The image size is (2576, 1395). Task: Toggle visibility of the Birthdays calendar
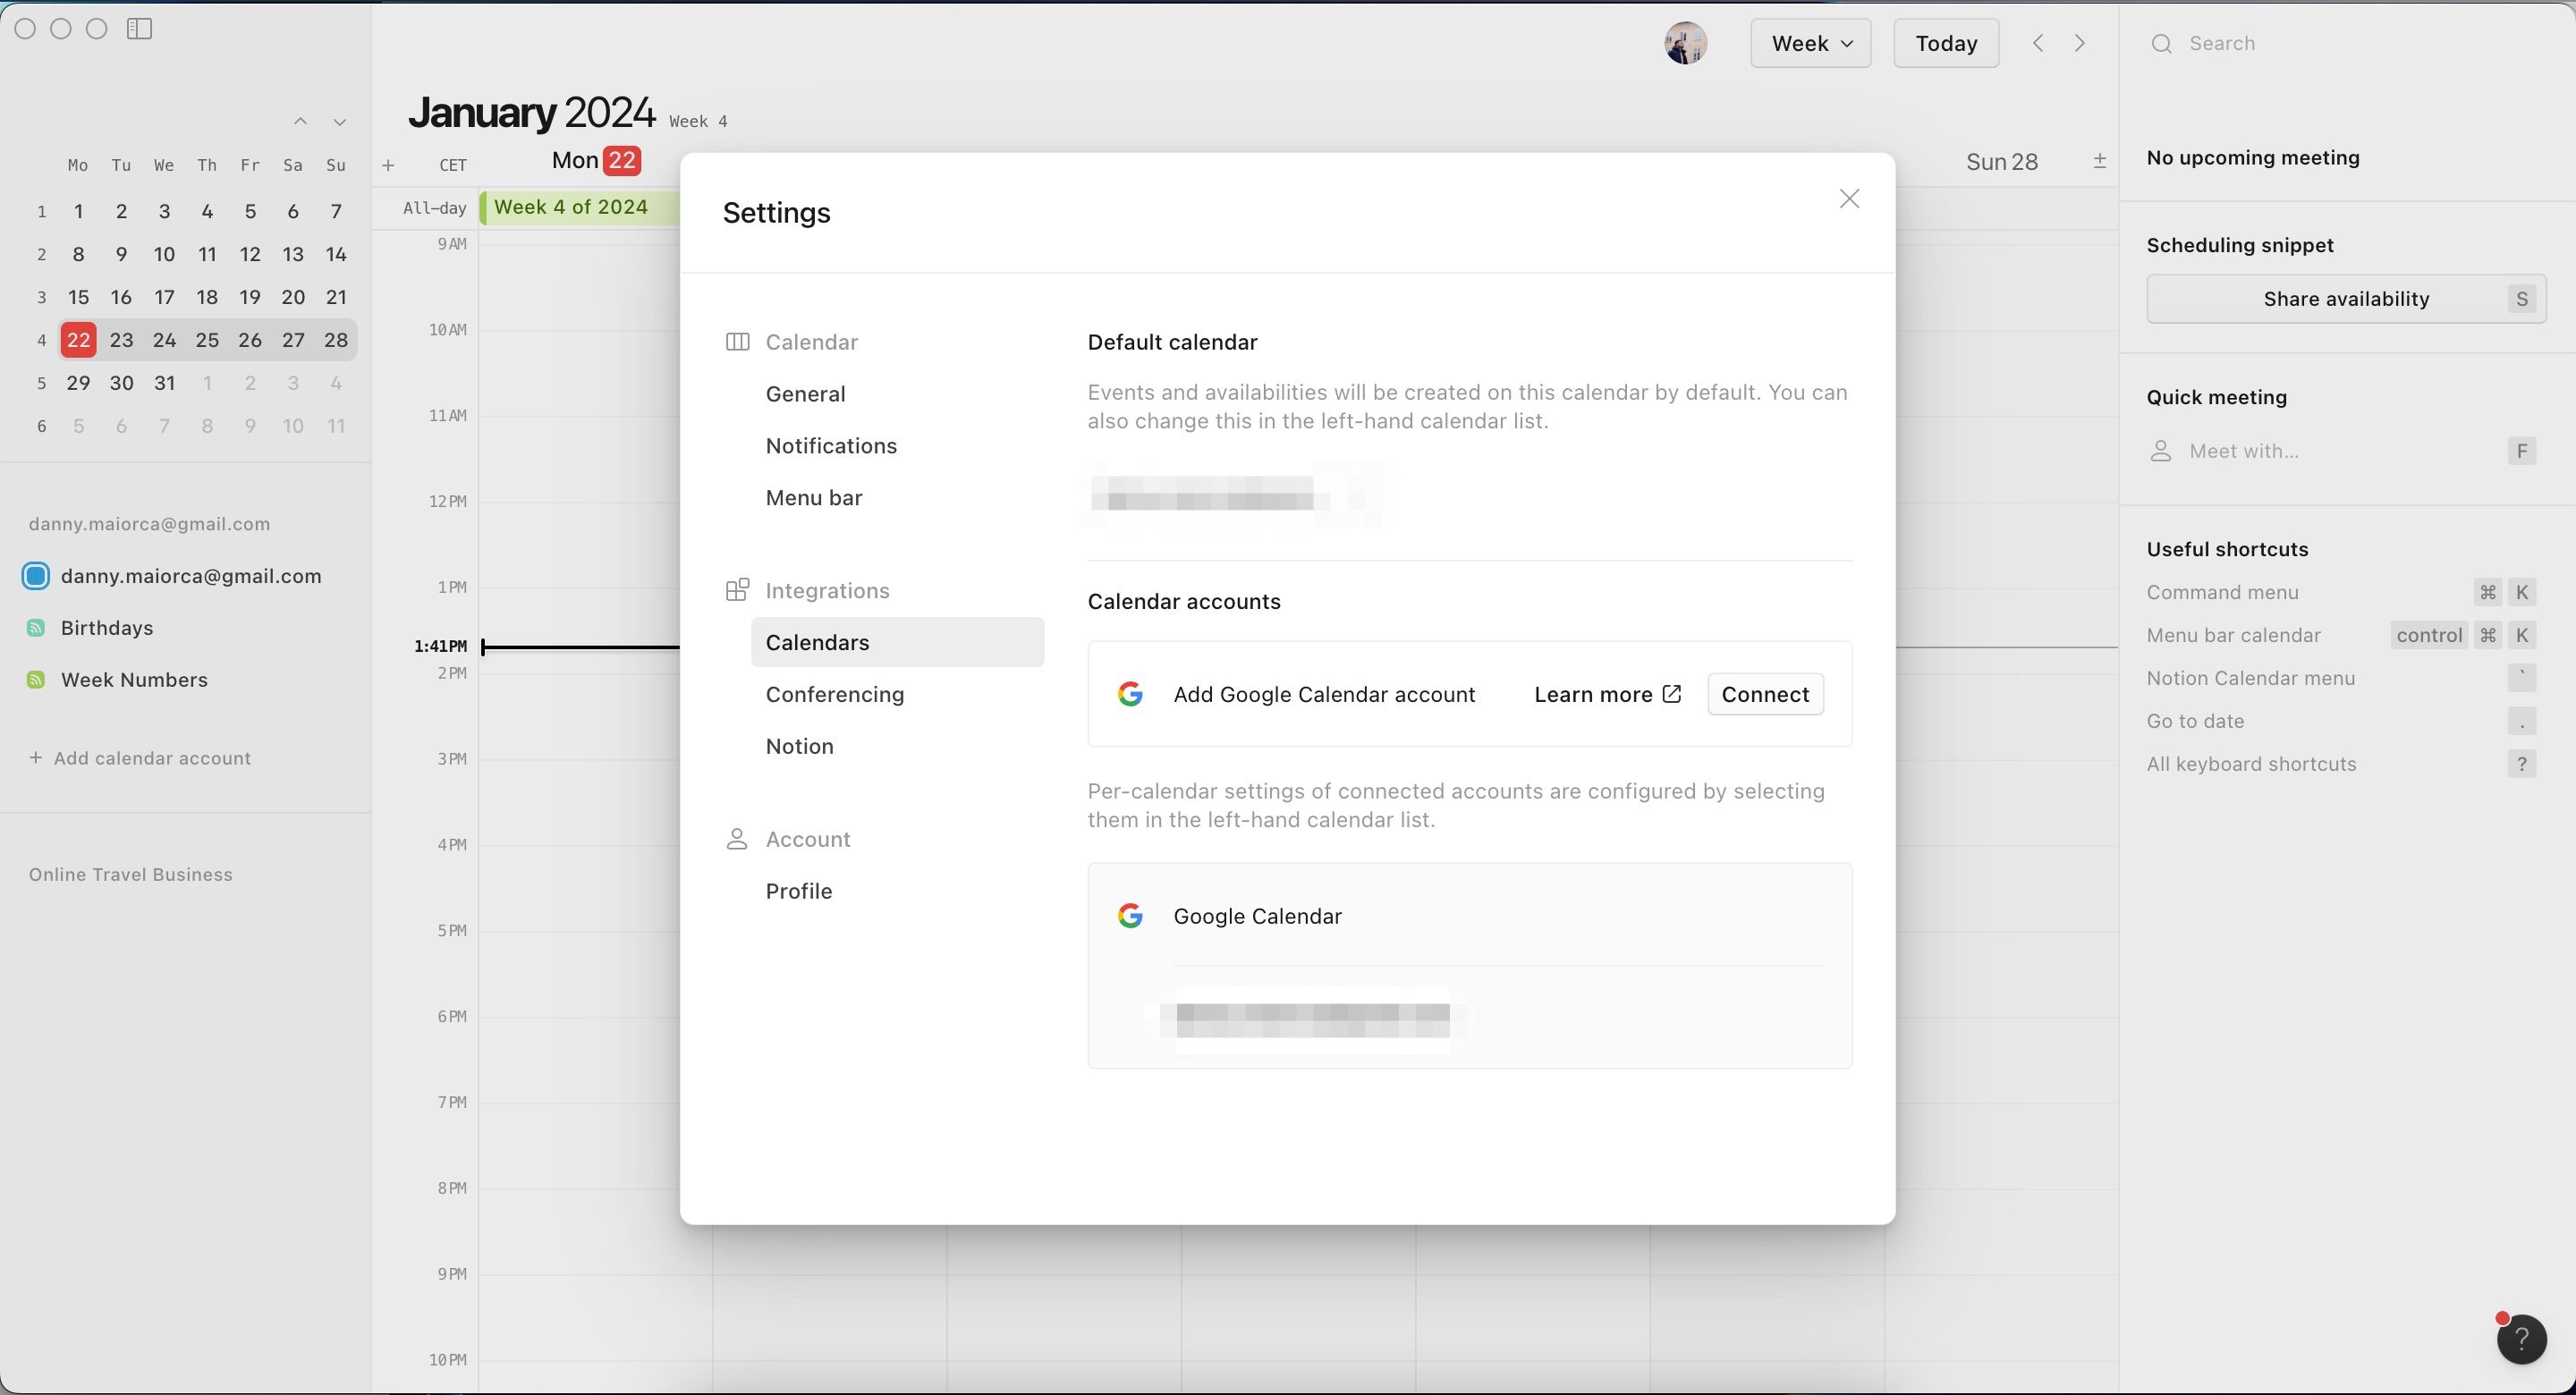point(36,627)
